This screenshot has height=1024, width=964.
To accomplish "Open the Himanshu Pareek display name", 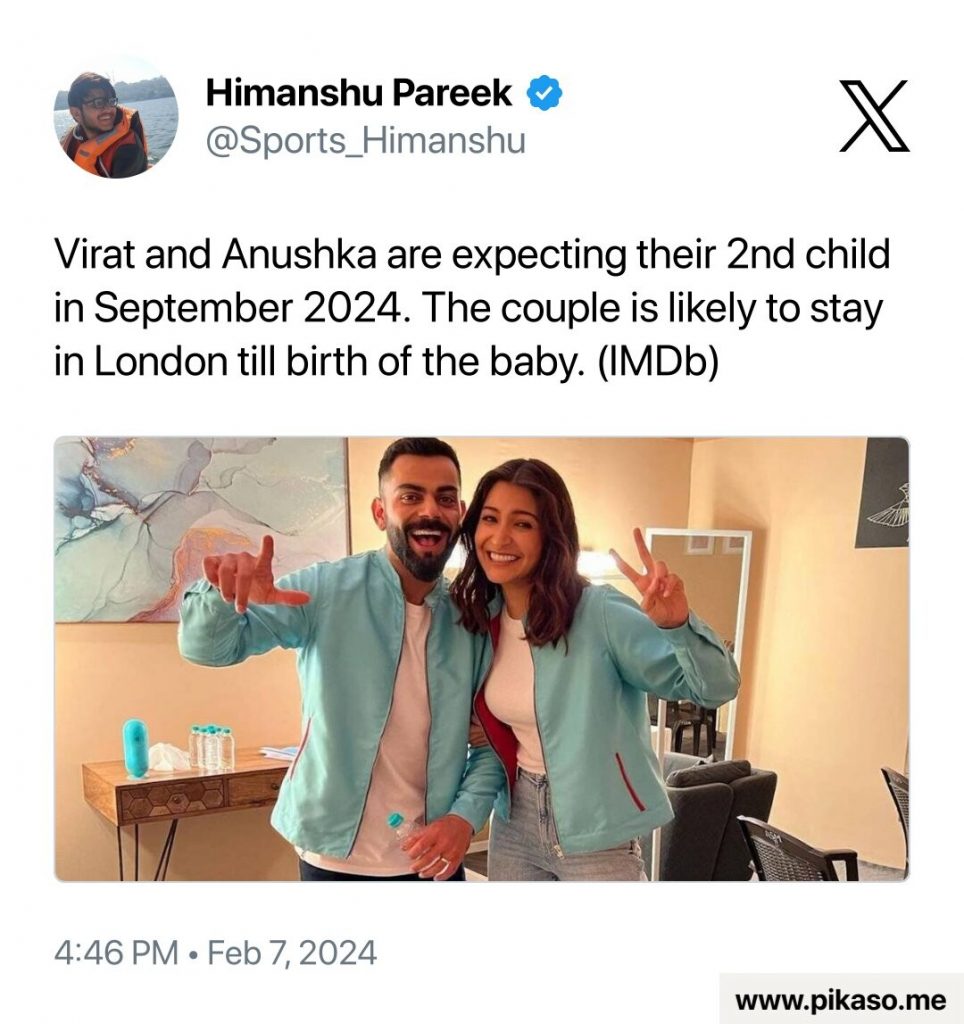I will [359, 92].
